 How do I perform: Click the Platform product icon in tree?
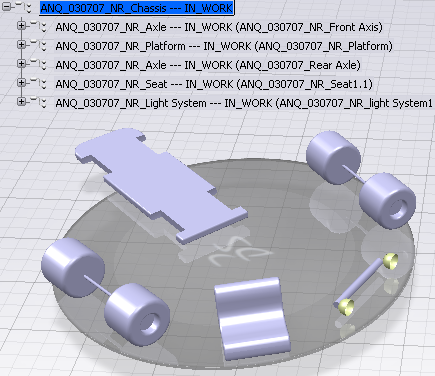tap(38, 45)
